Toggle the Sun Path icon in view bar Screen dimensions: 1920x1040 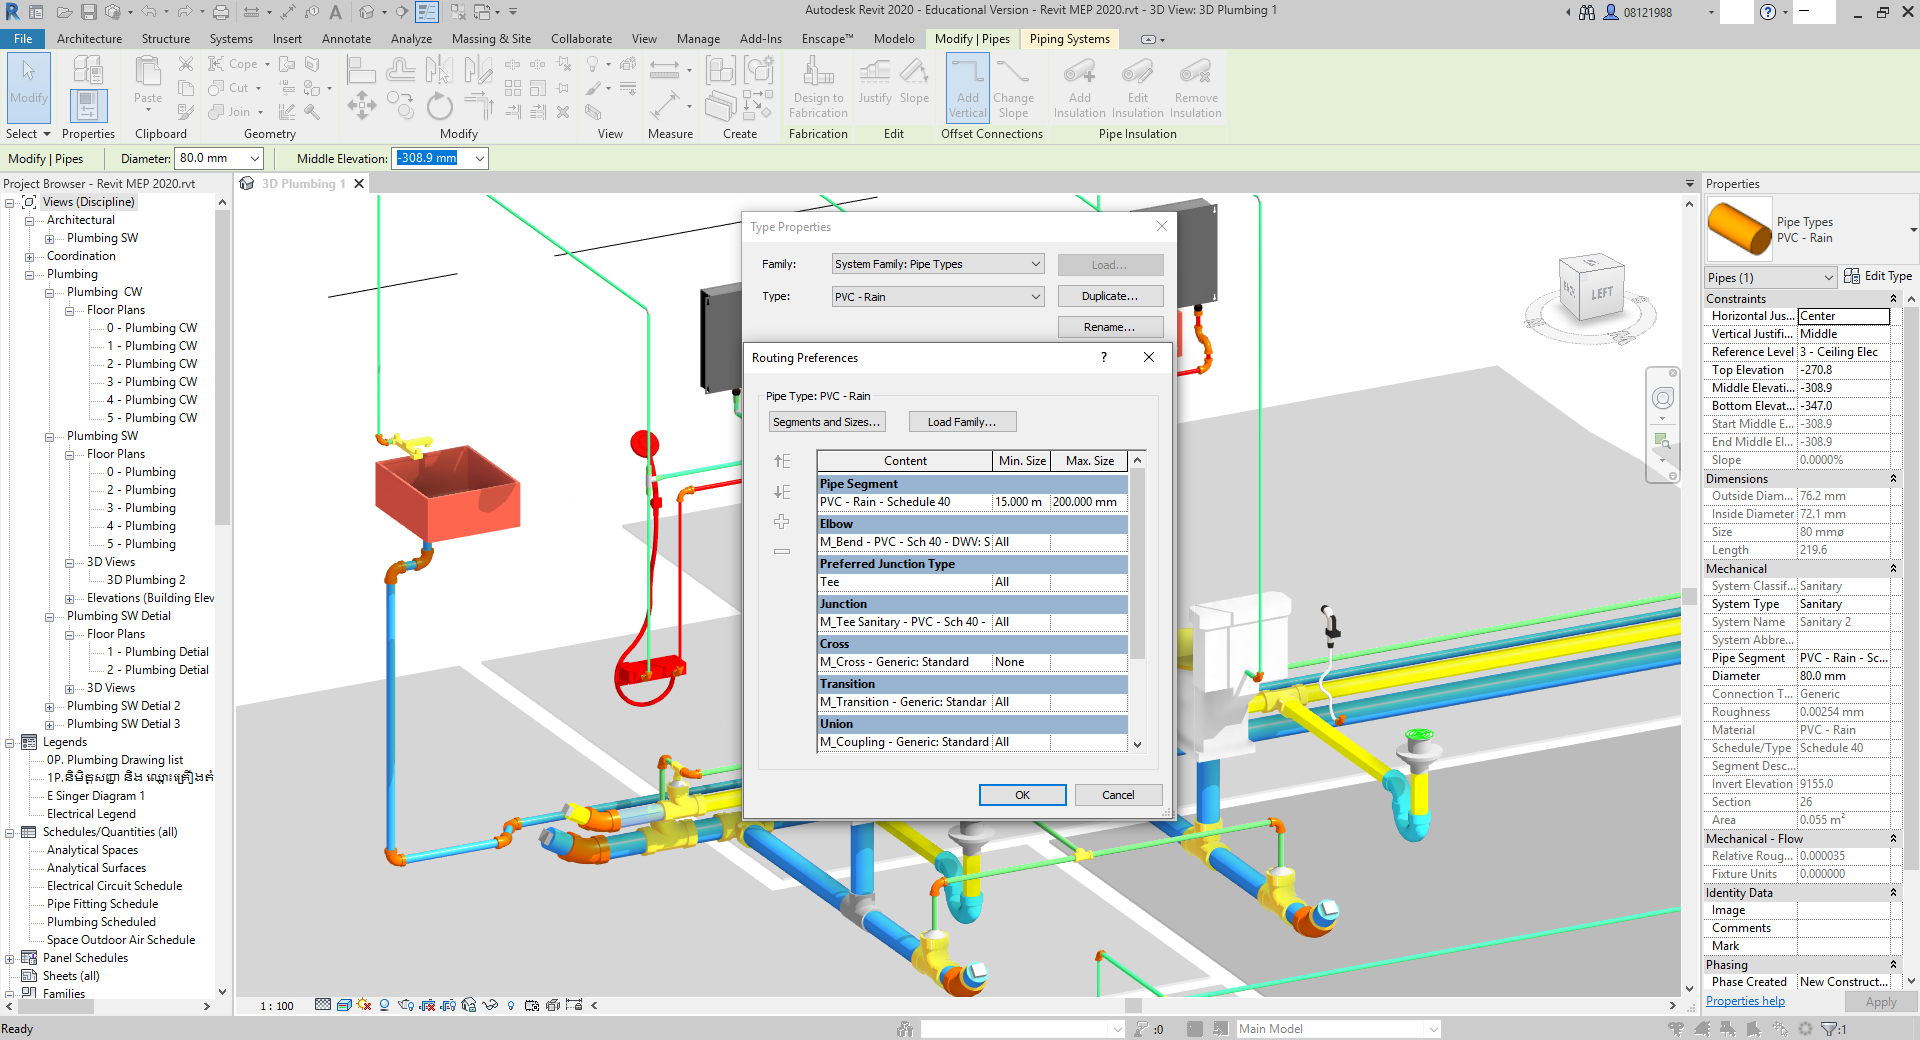pos(364,1005)
